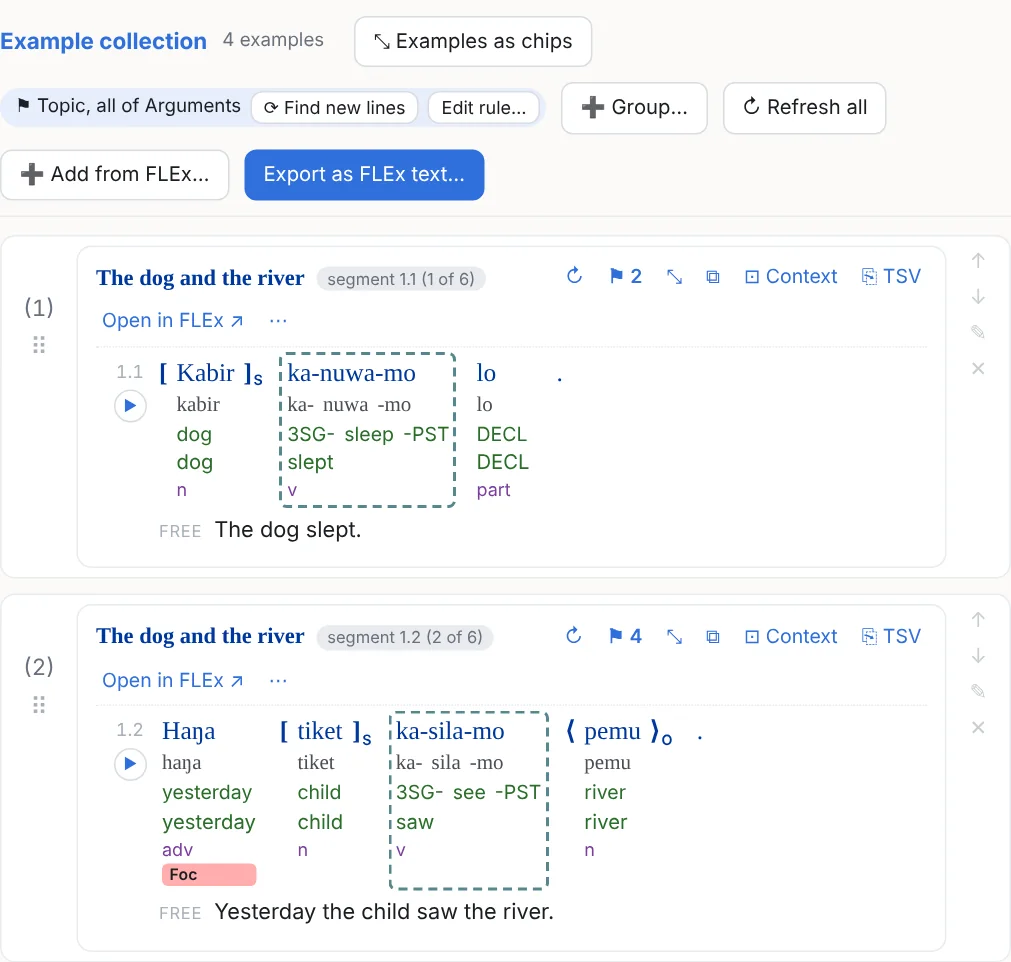Refresh example 2 via the reload icon
This screenshot has width=1011, height=962.
[x=574, y=636]
